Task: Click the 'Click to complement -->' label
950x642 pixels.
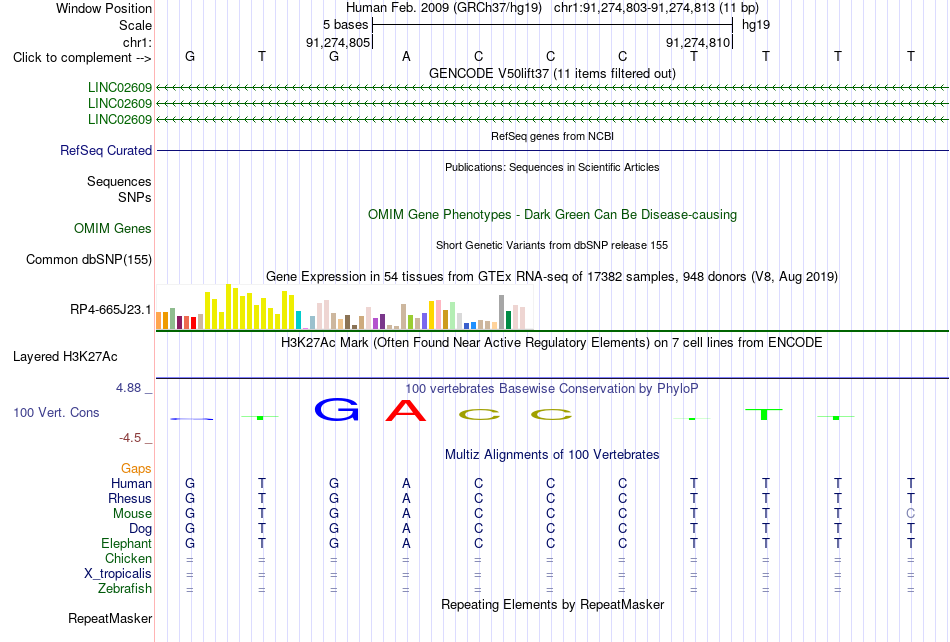Action: point(82,58)
